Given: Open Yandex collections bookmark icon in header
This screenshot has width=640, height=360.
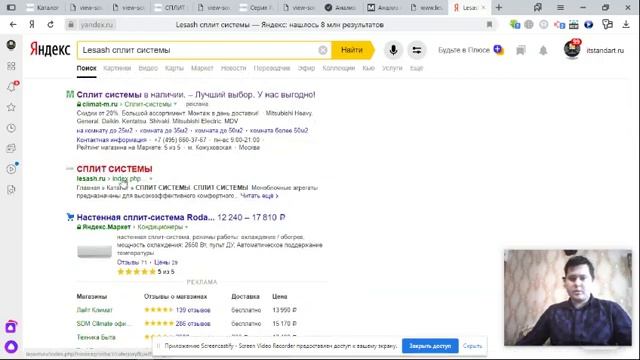Looking at the screenshot, I should click(520, 51).
